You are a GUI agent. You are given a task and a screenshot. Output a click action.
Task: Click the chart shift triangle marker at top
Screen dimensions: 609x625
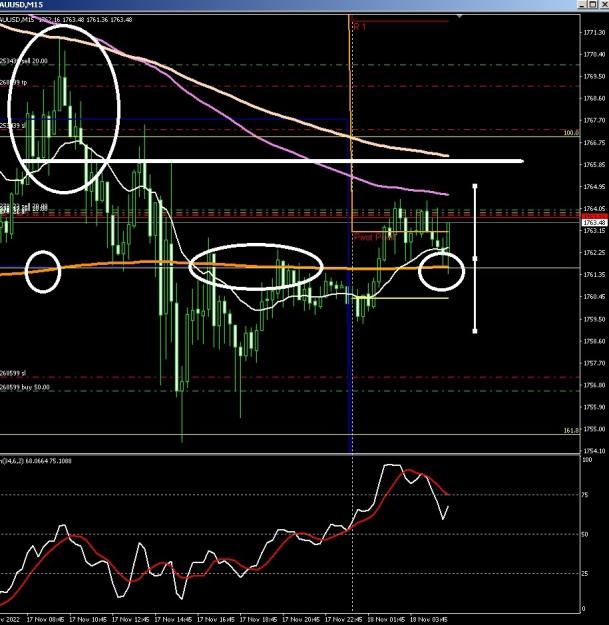(460, 16)
